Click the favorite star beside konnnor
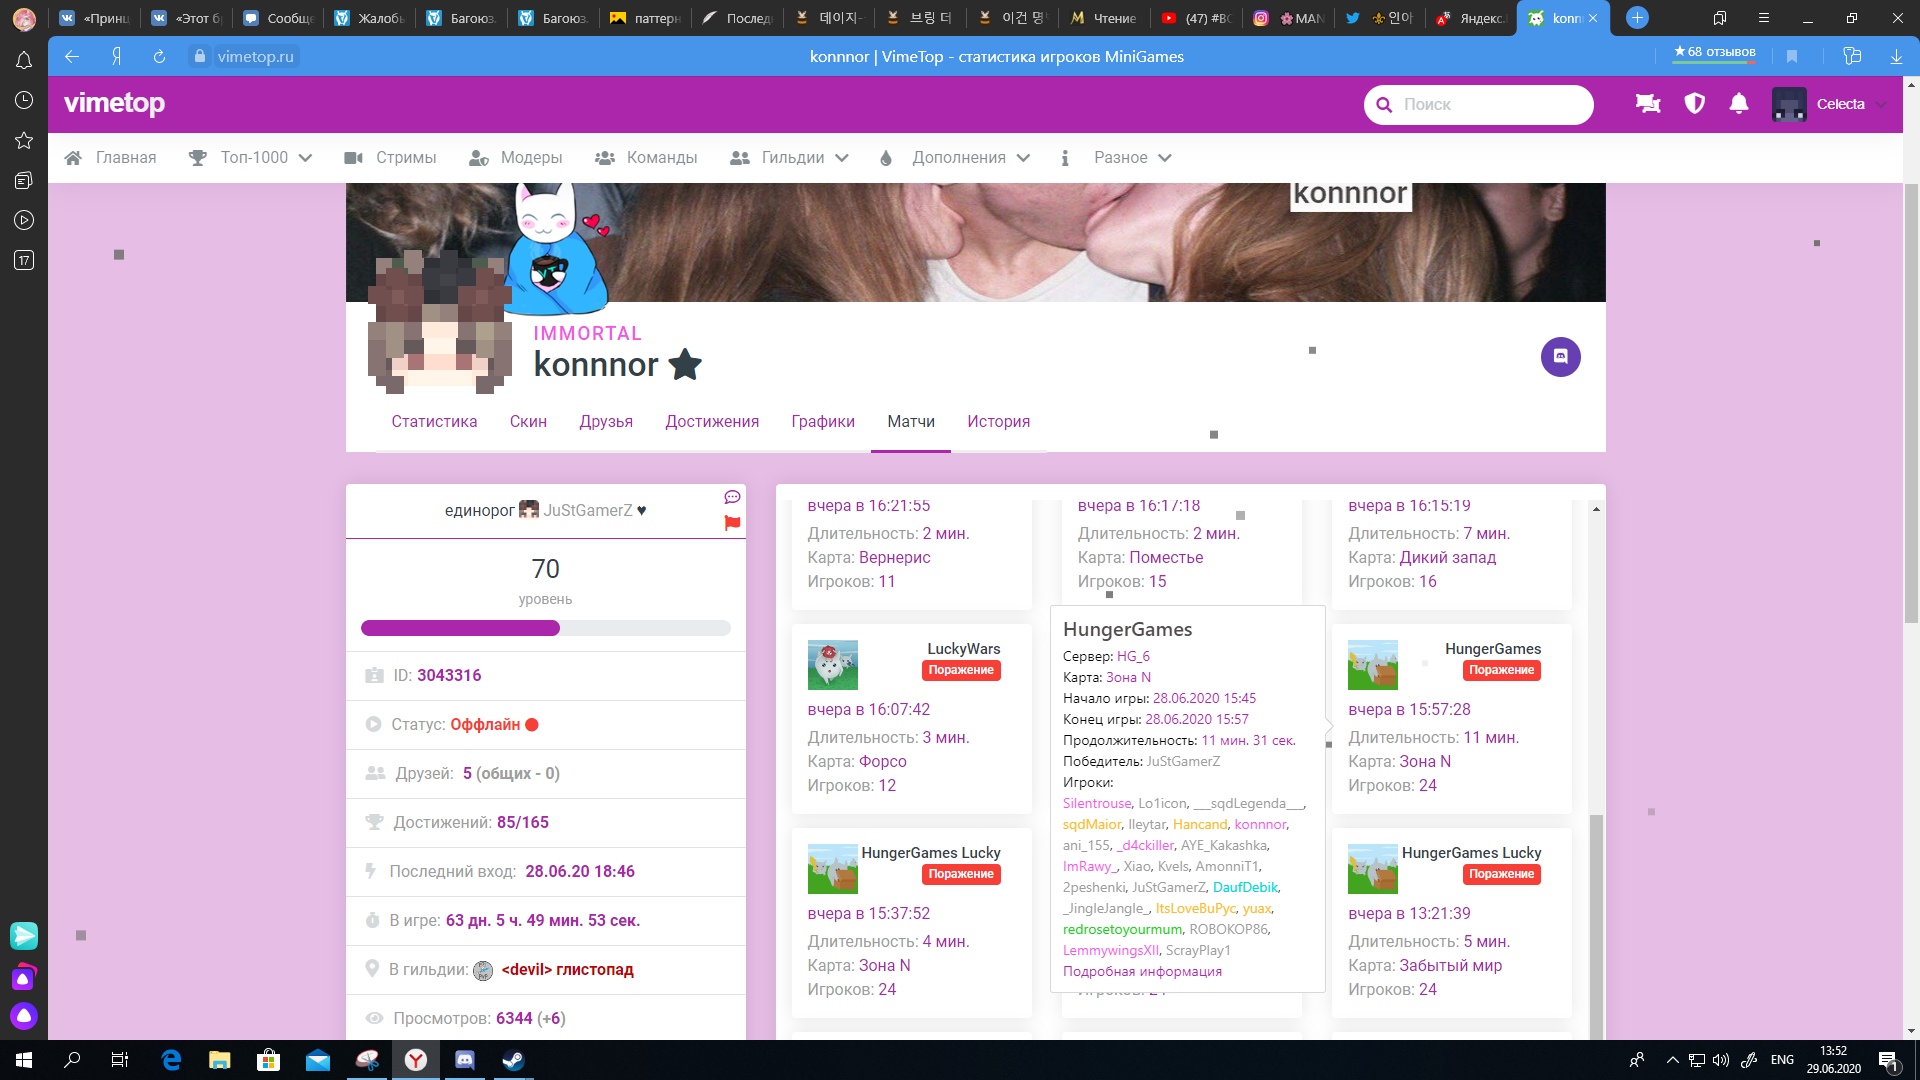This screenshot has height=1080, width=1920. (x=685, y=365)
